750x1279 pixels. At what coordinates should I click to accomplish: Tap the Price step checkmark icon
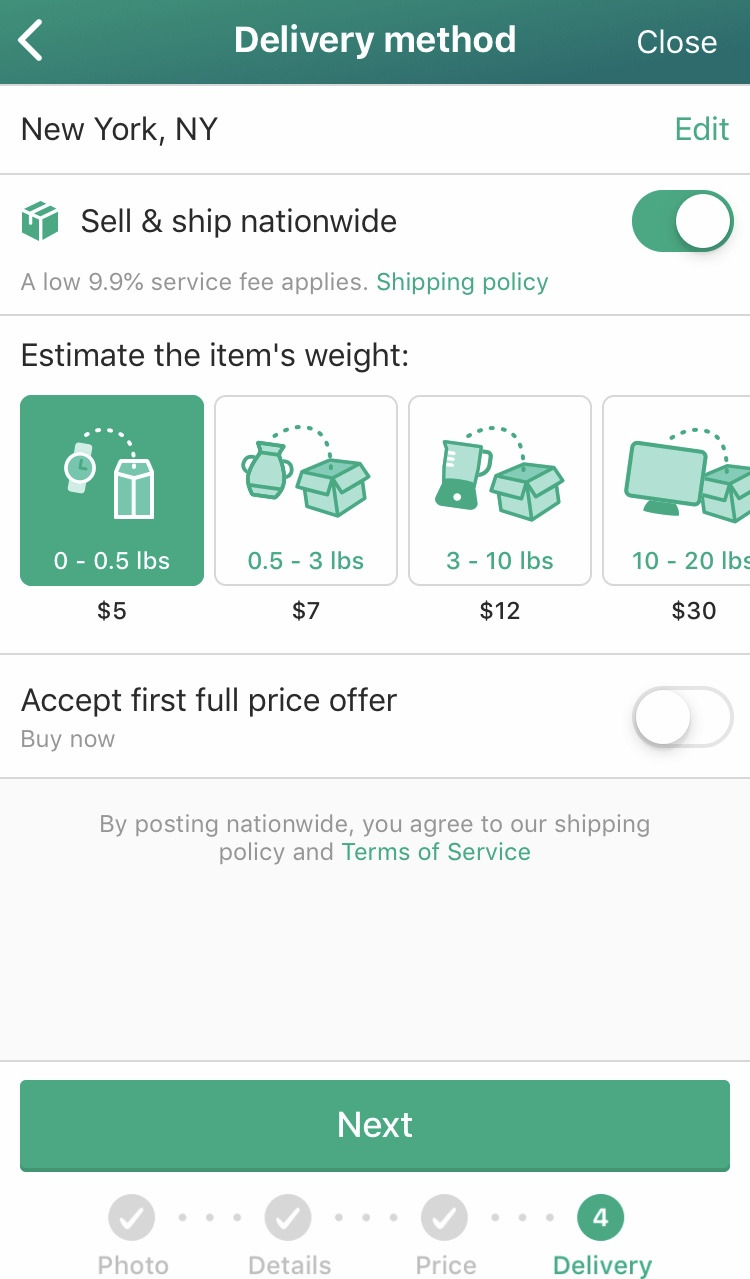coord(445,1218)
